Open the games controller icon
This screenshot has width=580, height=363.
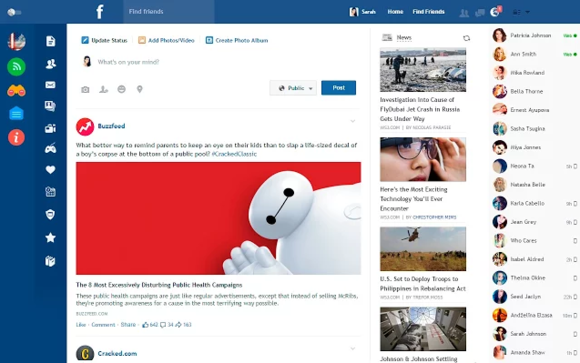tap(50, 148)
